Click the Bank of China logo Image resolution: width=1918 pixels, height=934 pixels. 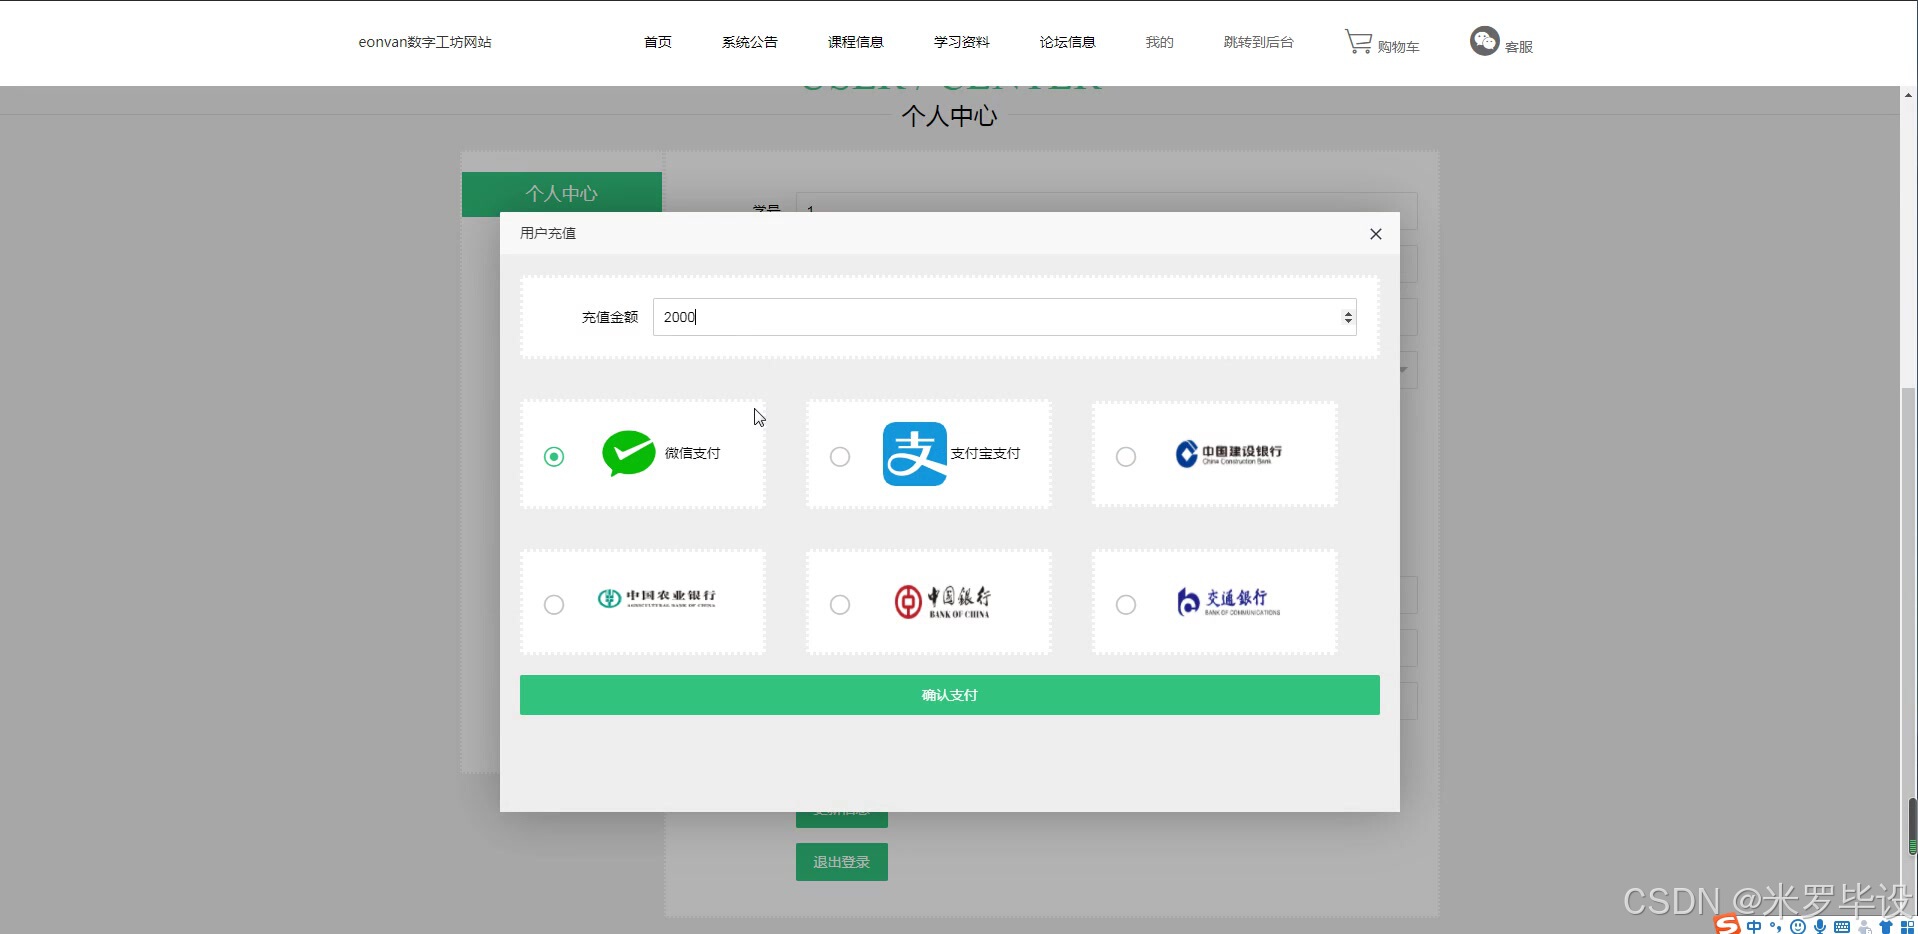pos(942,601)
